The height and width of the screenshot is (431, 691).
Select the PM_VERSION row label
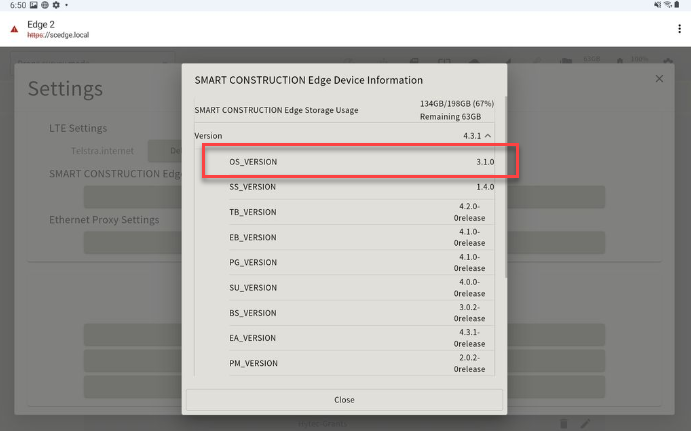(253, 363)
